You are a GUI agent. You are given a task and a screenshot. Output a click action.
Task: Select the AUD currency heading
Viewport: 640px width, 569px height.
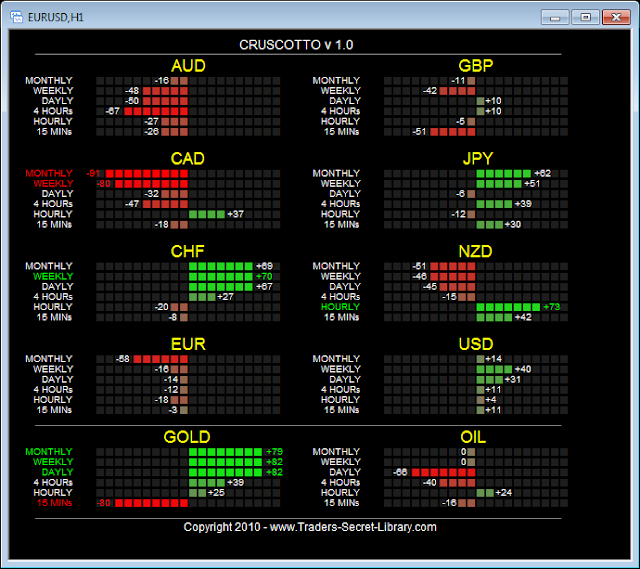pos(188,66)
